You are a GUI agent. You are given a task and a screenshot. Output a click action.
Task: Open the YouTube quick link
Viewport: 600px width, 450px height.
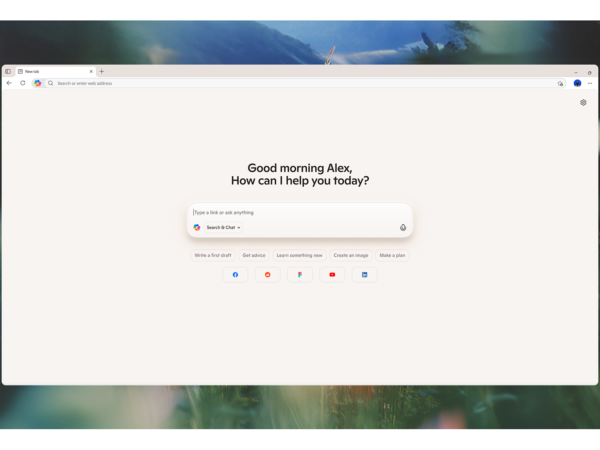[332, 274]
